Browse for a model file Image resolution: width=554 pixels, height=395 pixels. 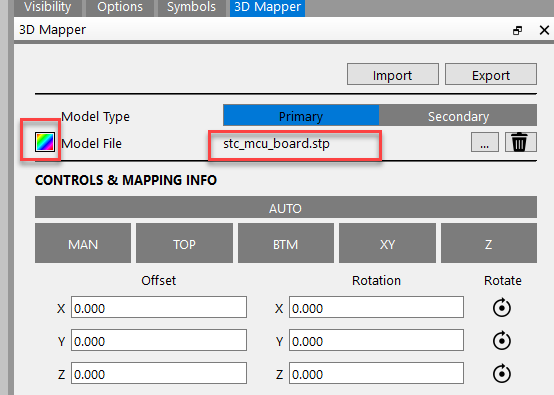[x=485, y=142]
